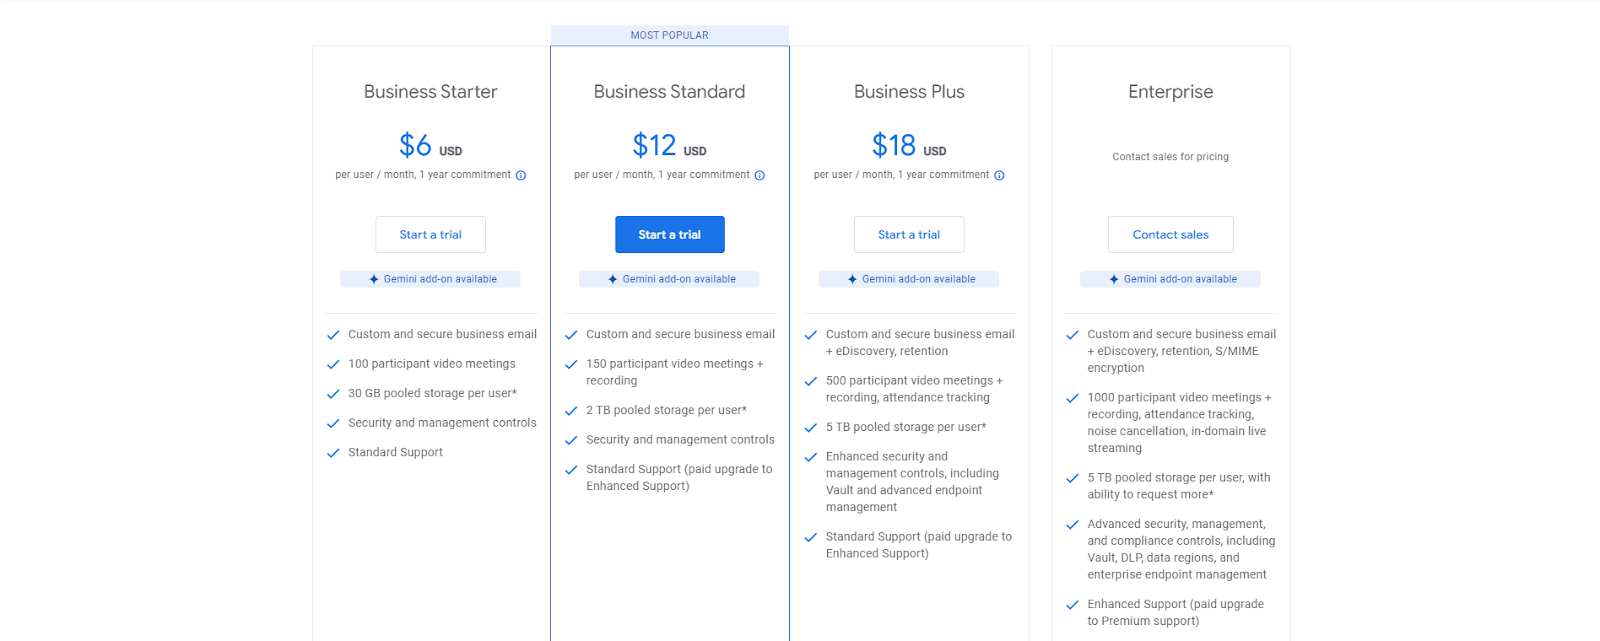Select the Enterprise plan title
1600x641 pixels.
[1171, 92]
